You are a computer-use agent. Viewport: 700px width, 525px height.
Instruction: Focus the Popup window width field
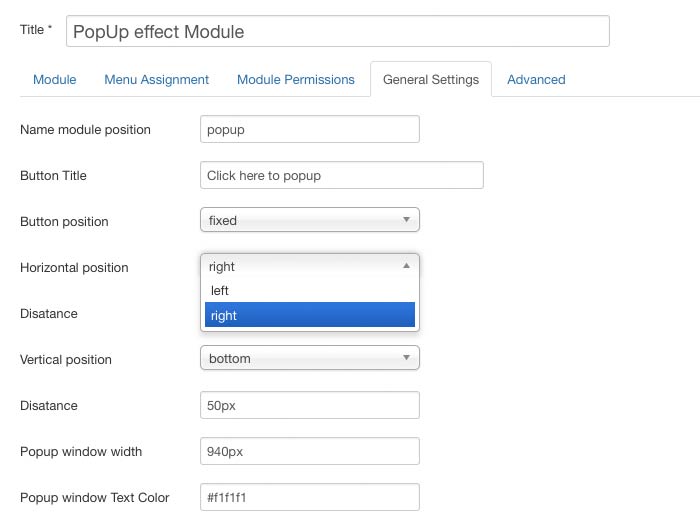point(309,451)
